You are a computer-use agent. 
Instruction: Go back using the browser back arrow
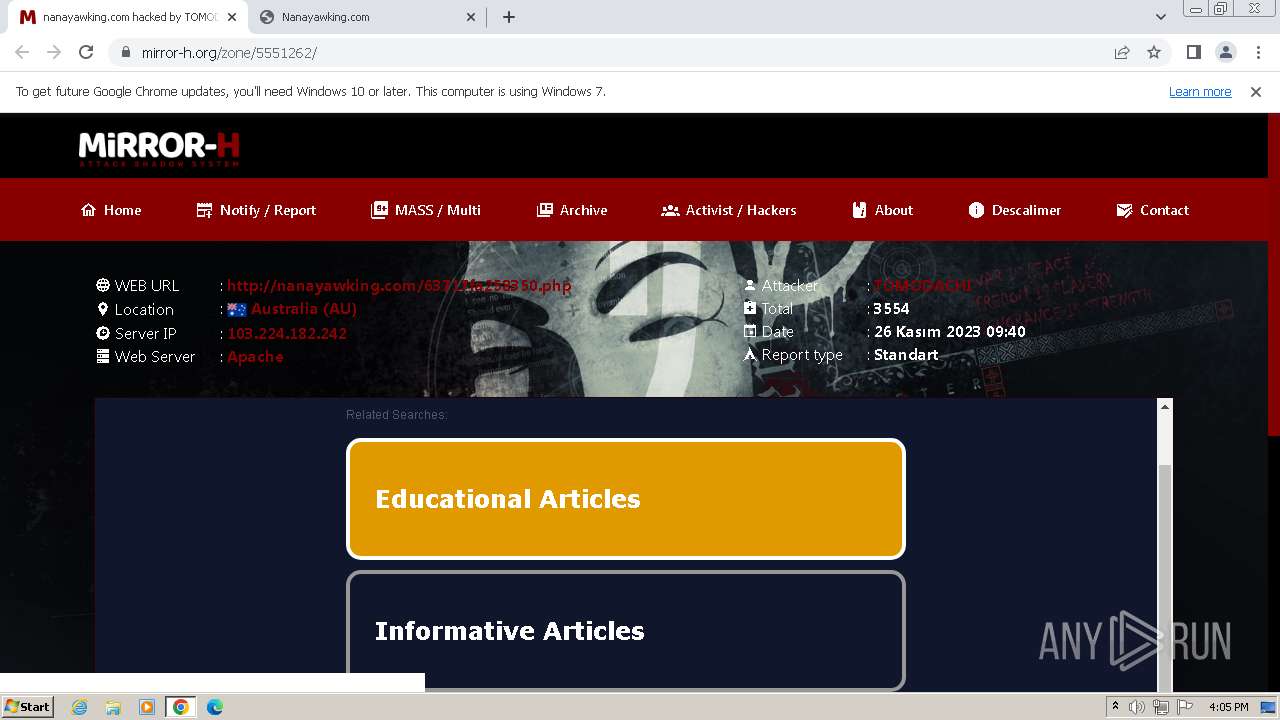(22, 52)
